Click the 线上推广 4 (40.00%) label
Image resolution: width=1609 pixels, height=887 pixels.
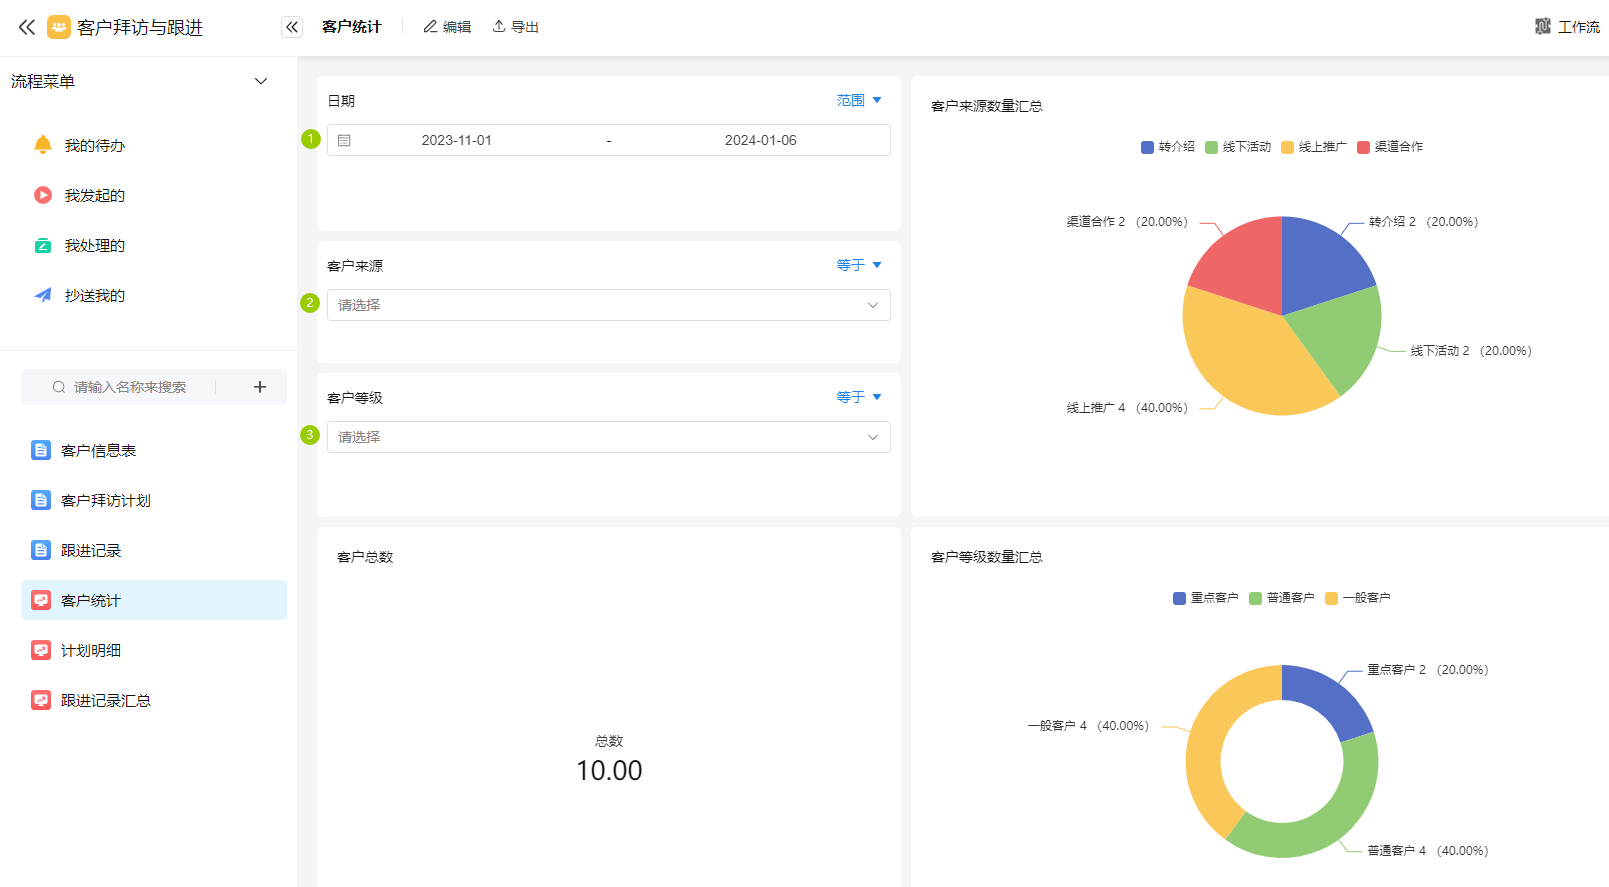(x=1127, y=408)
